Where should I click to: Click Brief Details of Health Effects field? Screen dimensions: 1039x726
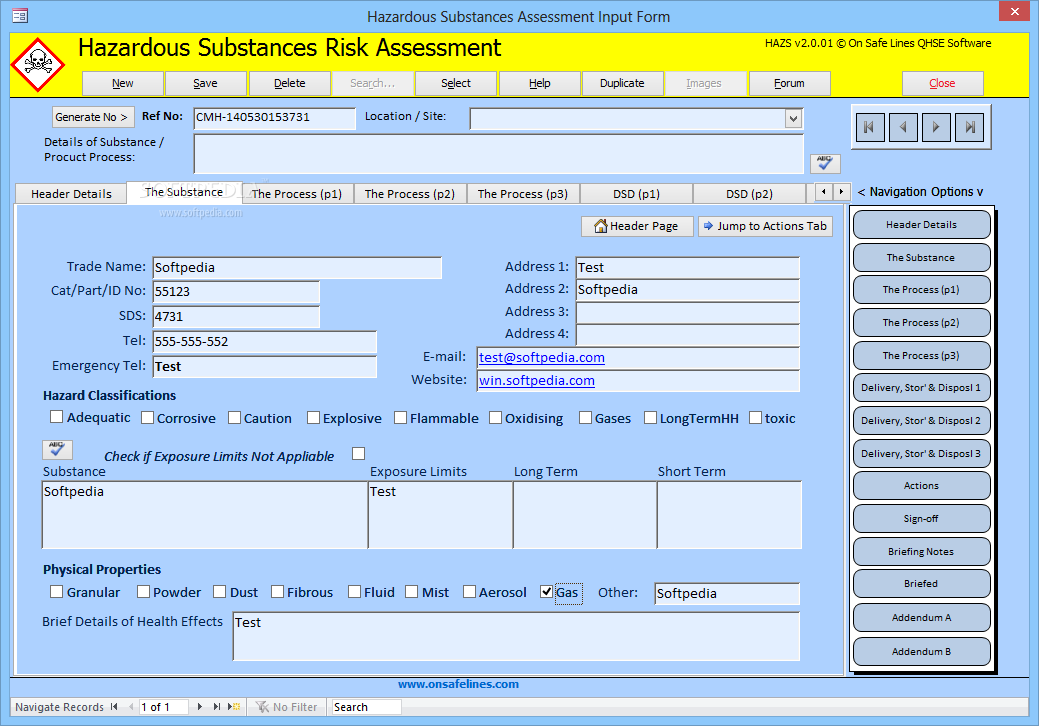(516, 637)
